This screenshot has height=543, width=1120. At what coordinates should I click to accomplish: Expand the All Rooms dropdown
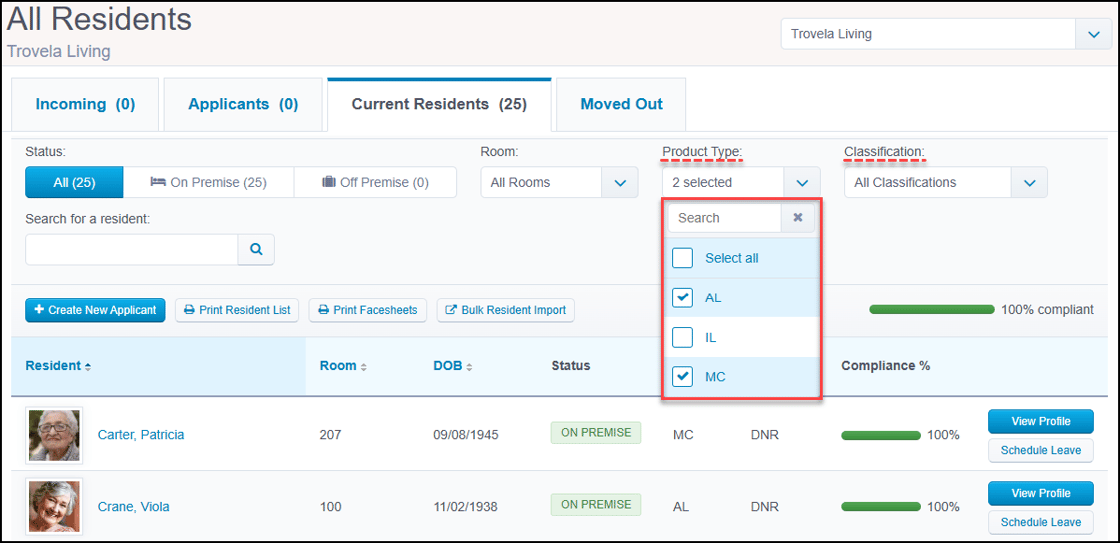tap(619, 183)
